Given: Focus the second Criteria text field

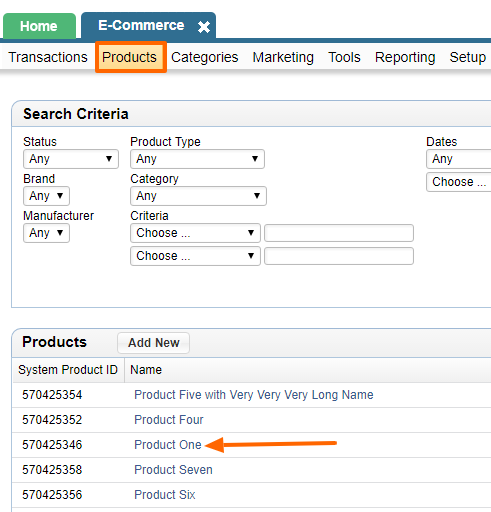Looking at the screenshot, I should click(x=339, y=256).
